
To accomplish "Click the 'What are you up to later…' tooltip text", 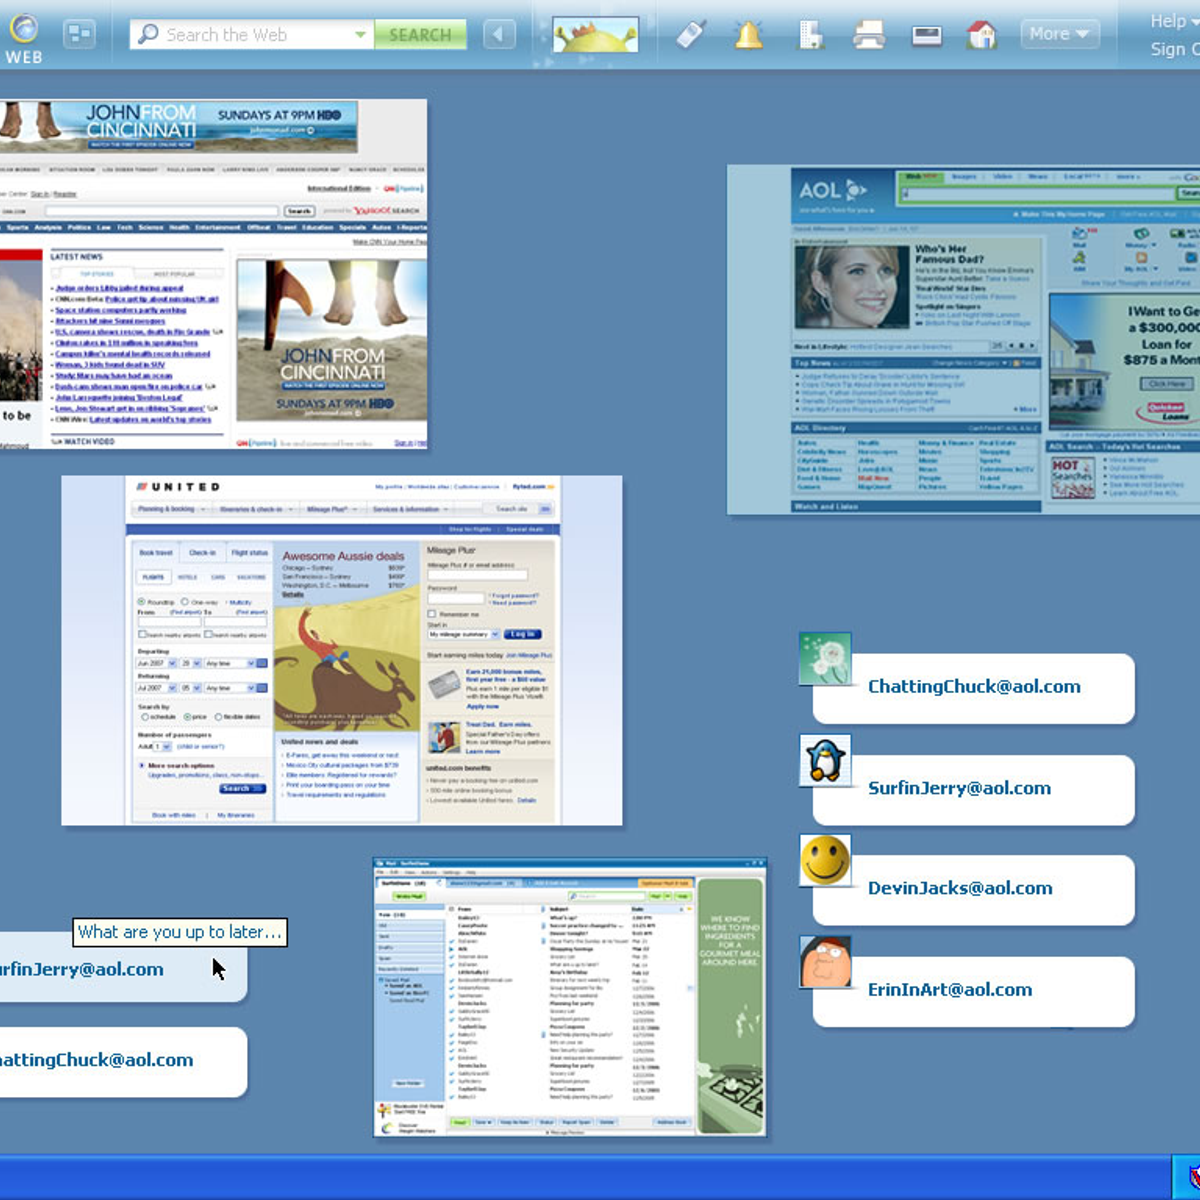I will coord(180,932).
